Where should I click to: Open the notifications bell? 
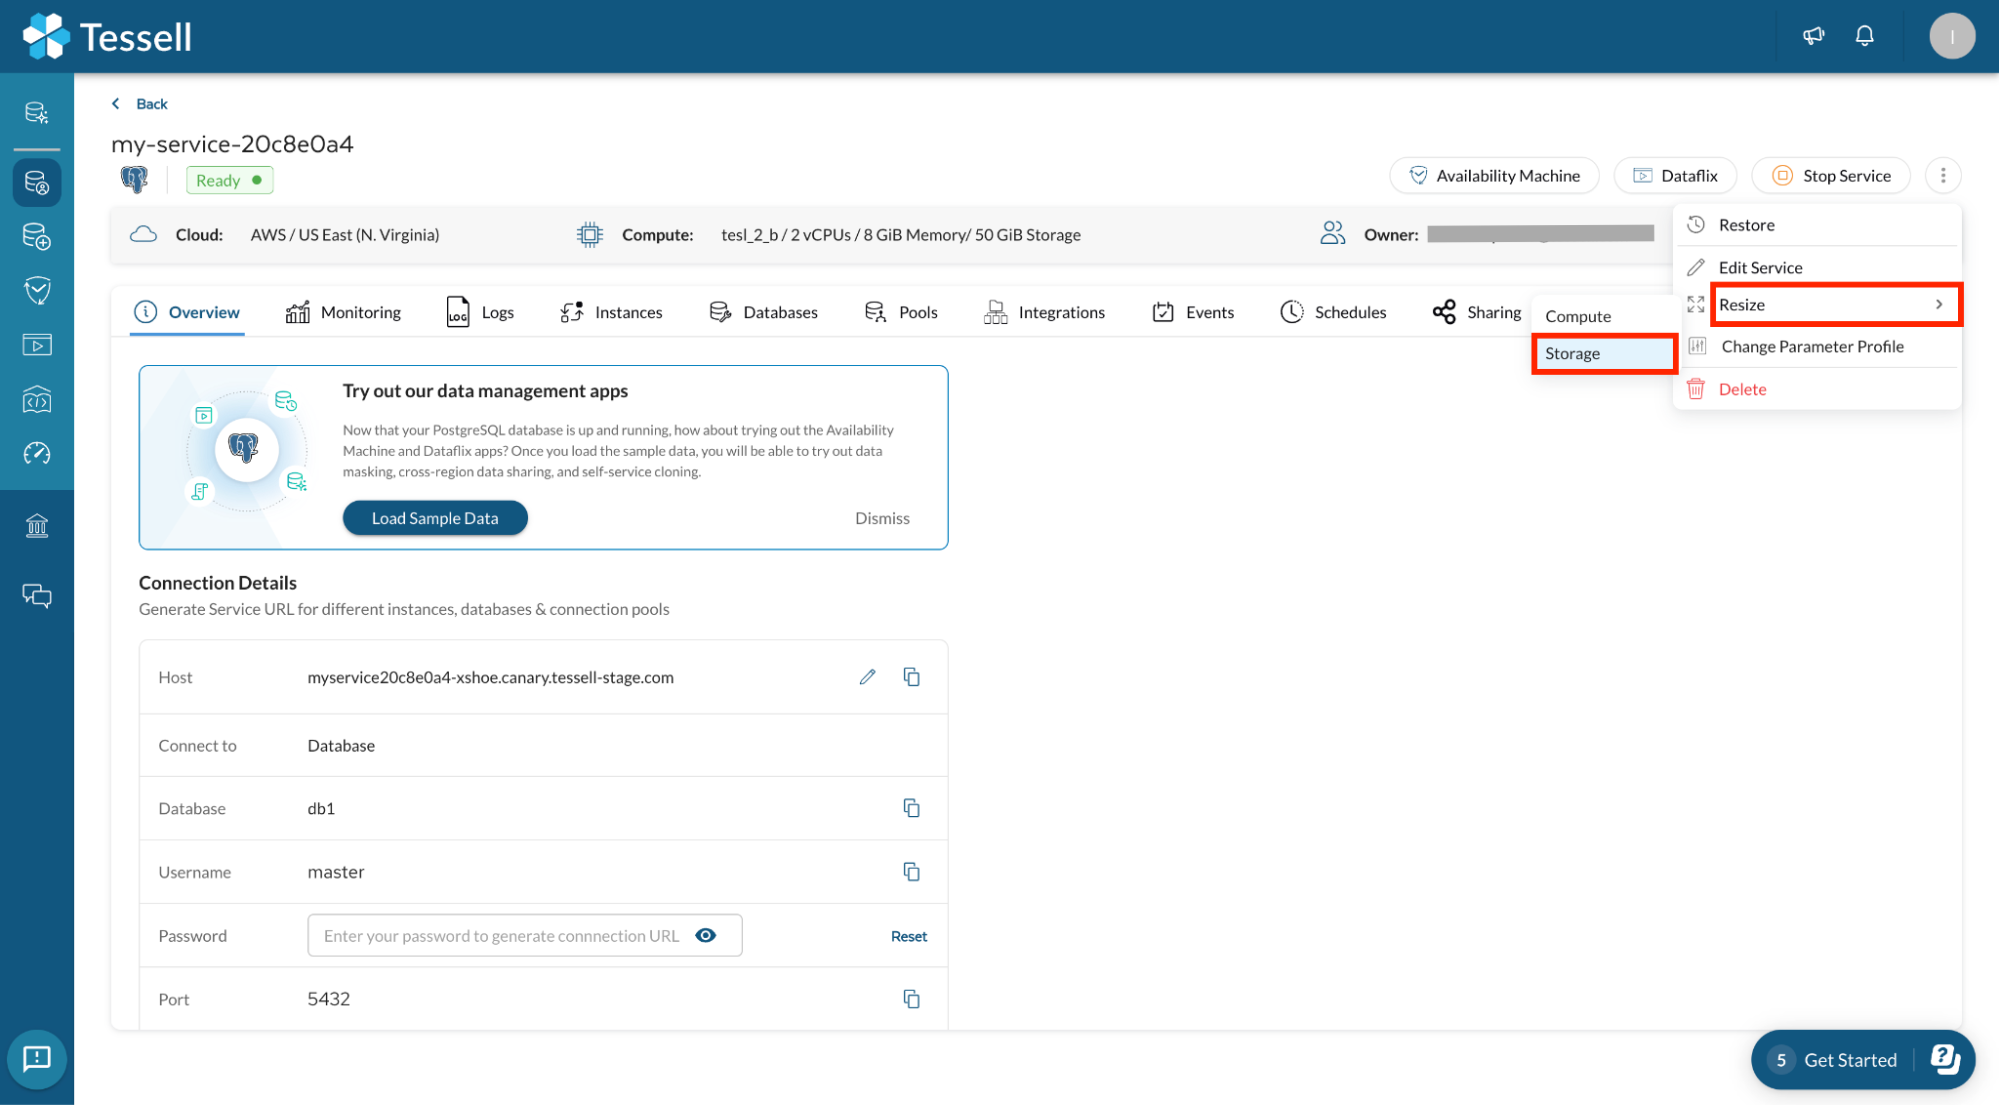[1864, 36]
